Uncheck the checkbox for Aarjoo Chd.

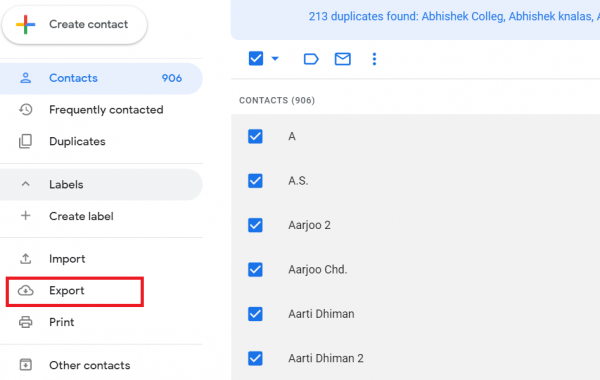[255, 269]
